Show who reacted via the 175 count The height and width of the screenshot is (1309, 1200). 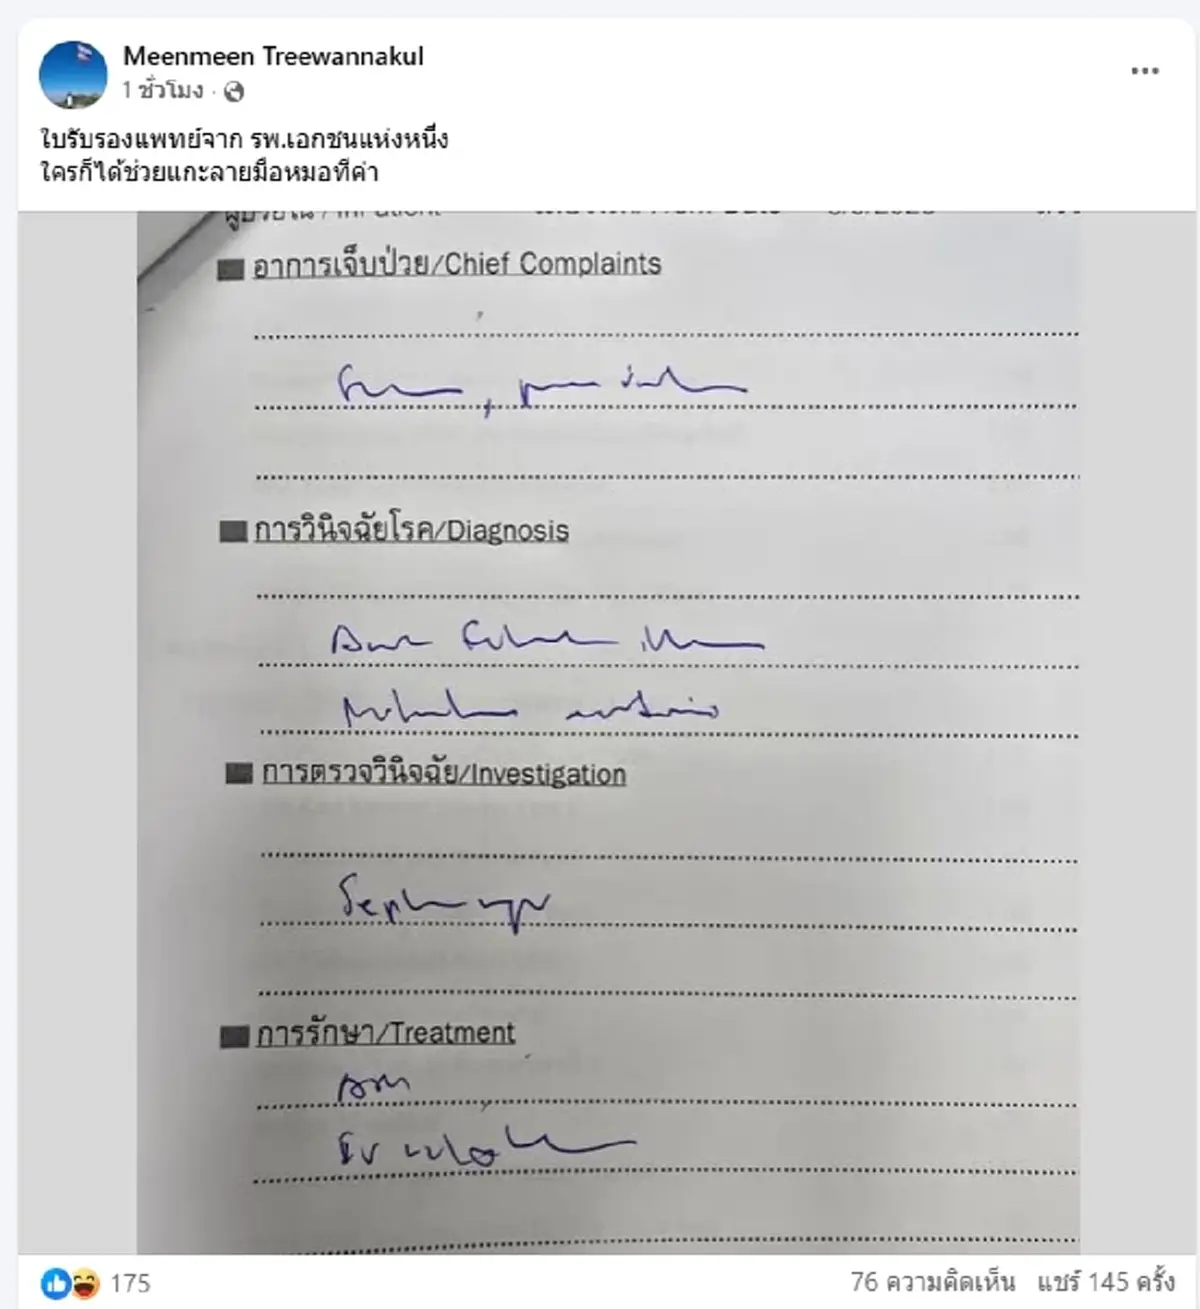point(130,1283)
